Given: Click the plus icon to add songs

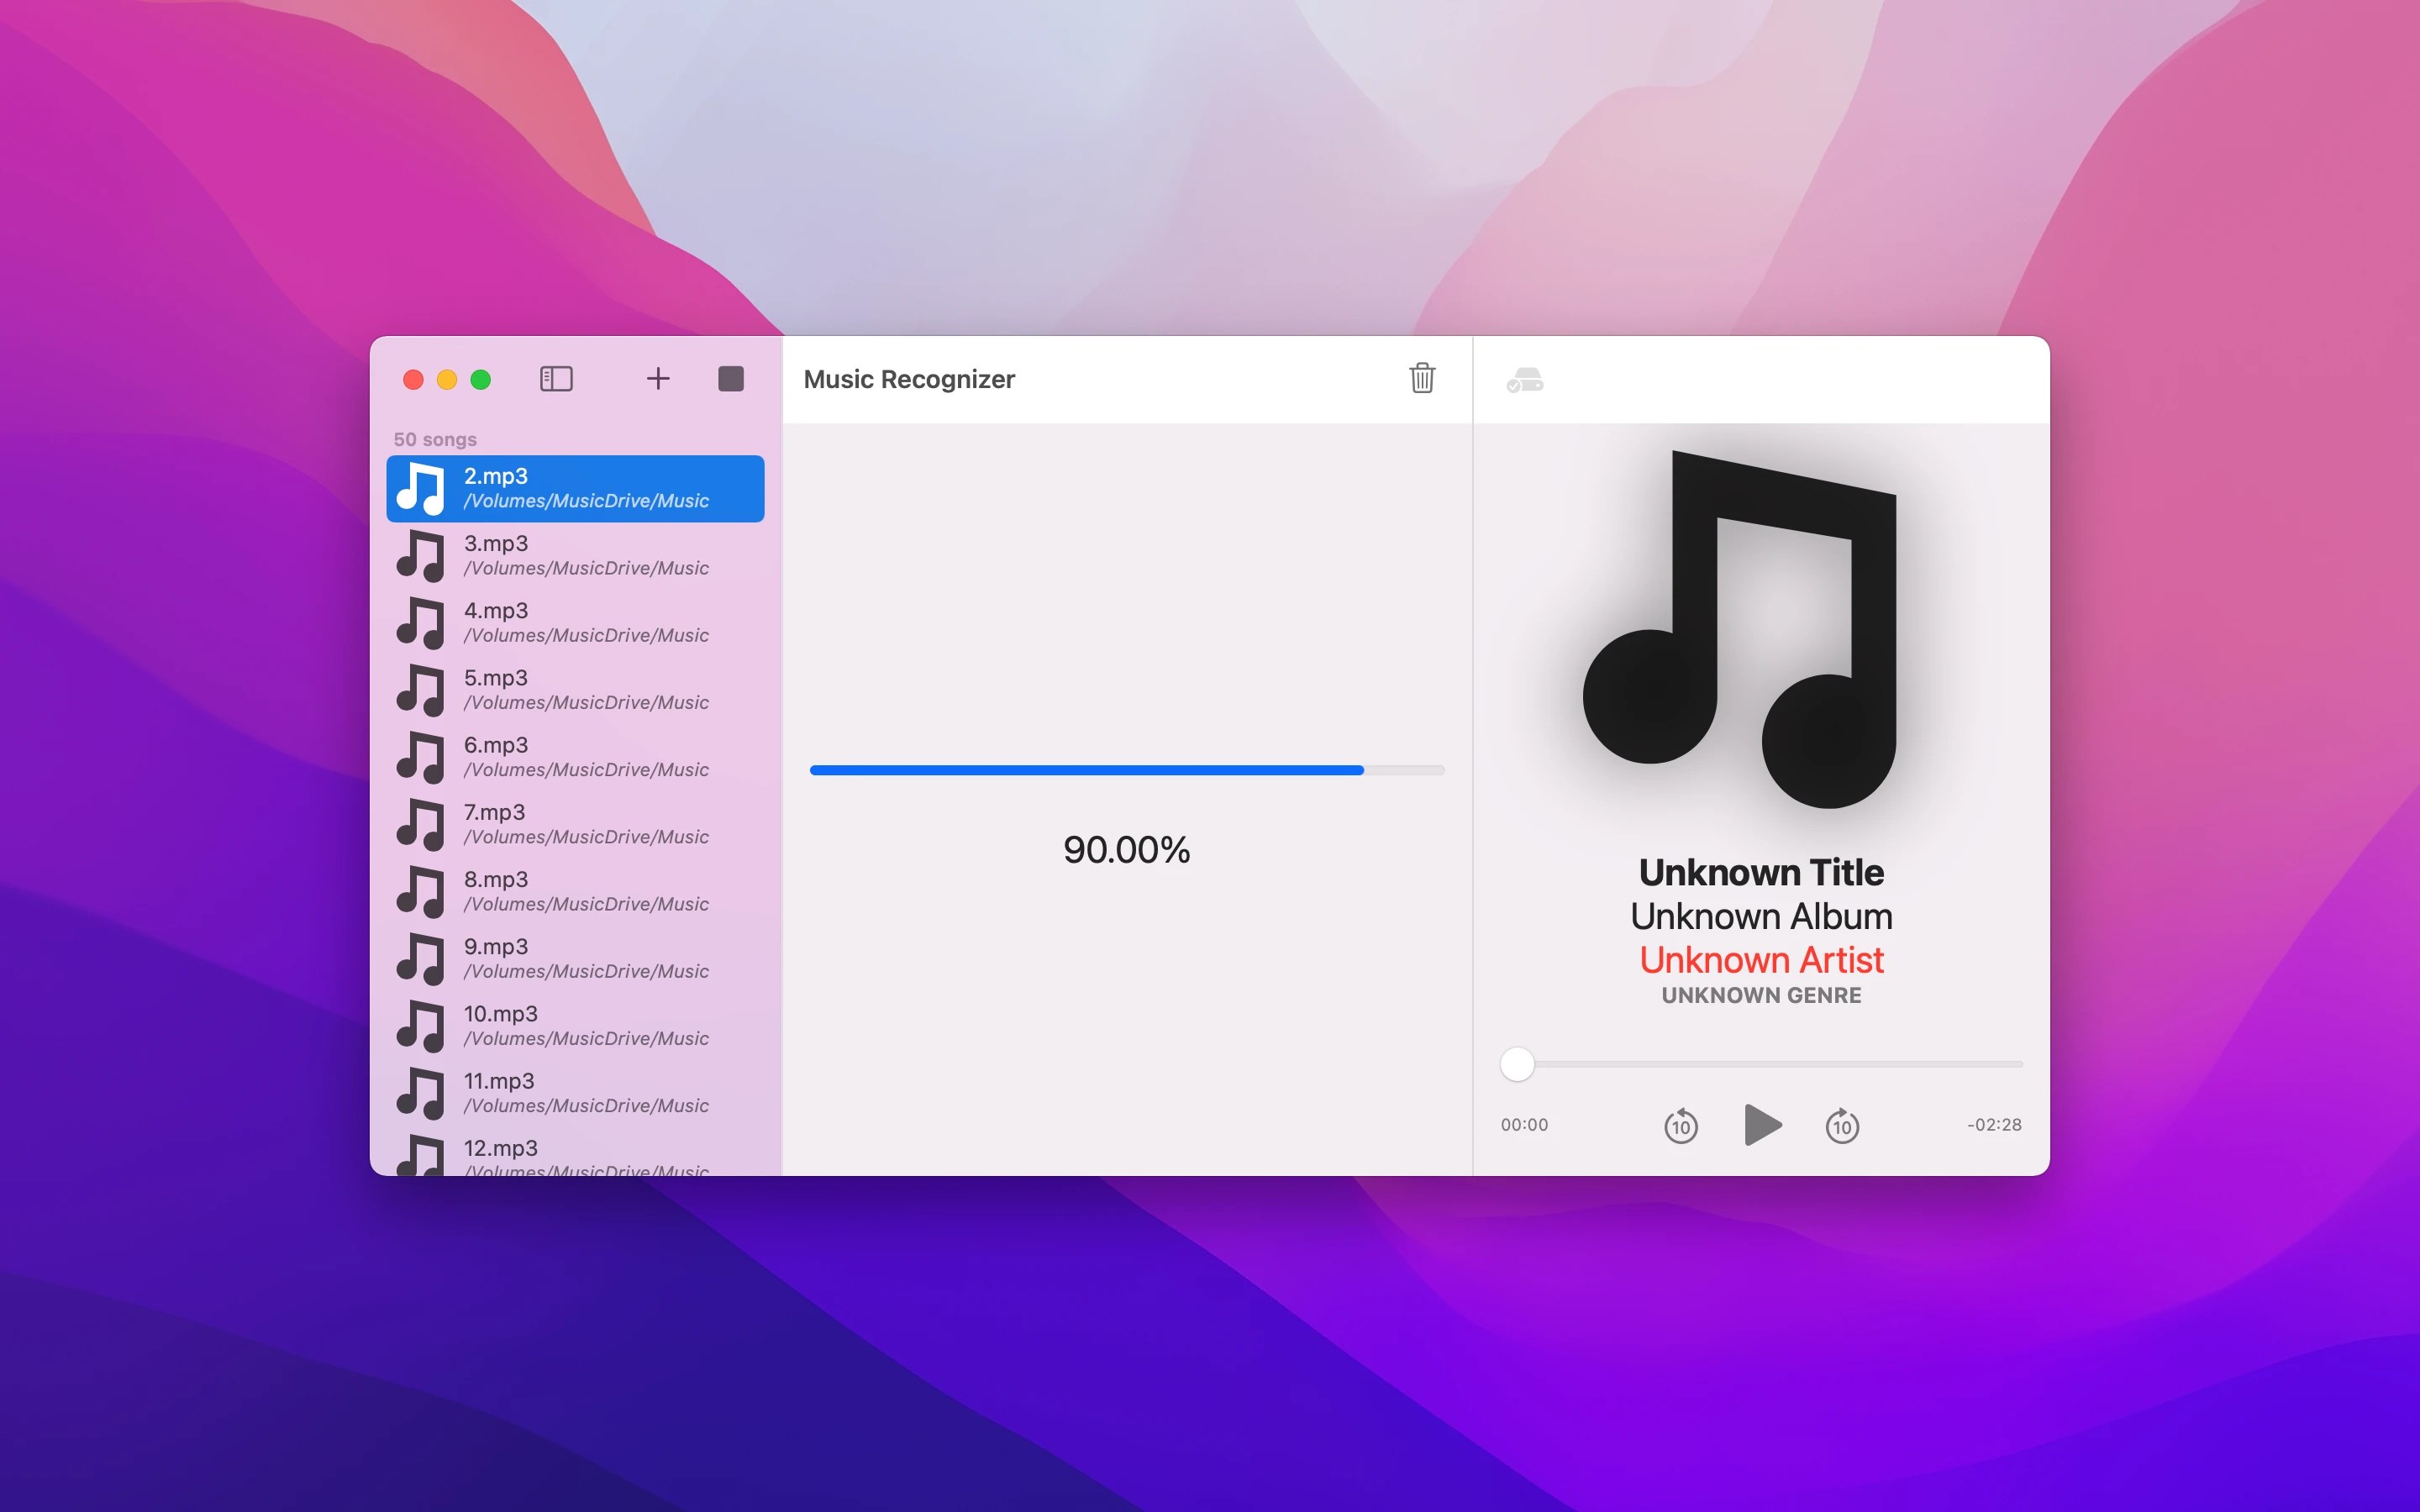Looking at the screenshot, I should click(x=658, y=379).
